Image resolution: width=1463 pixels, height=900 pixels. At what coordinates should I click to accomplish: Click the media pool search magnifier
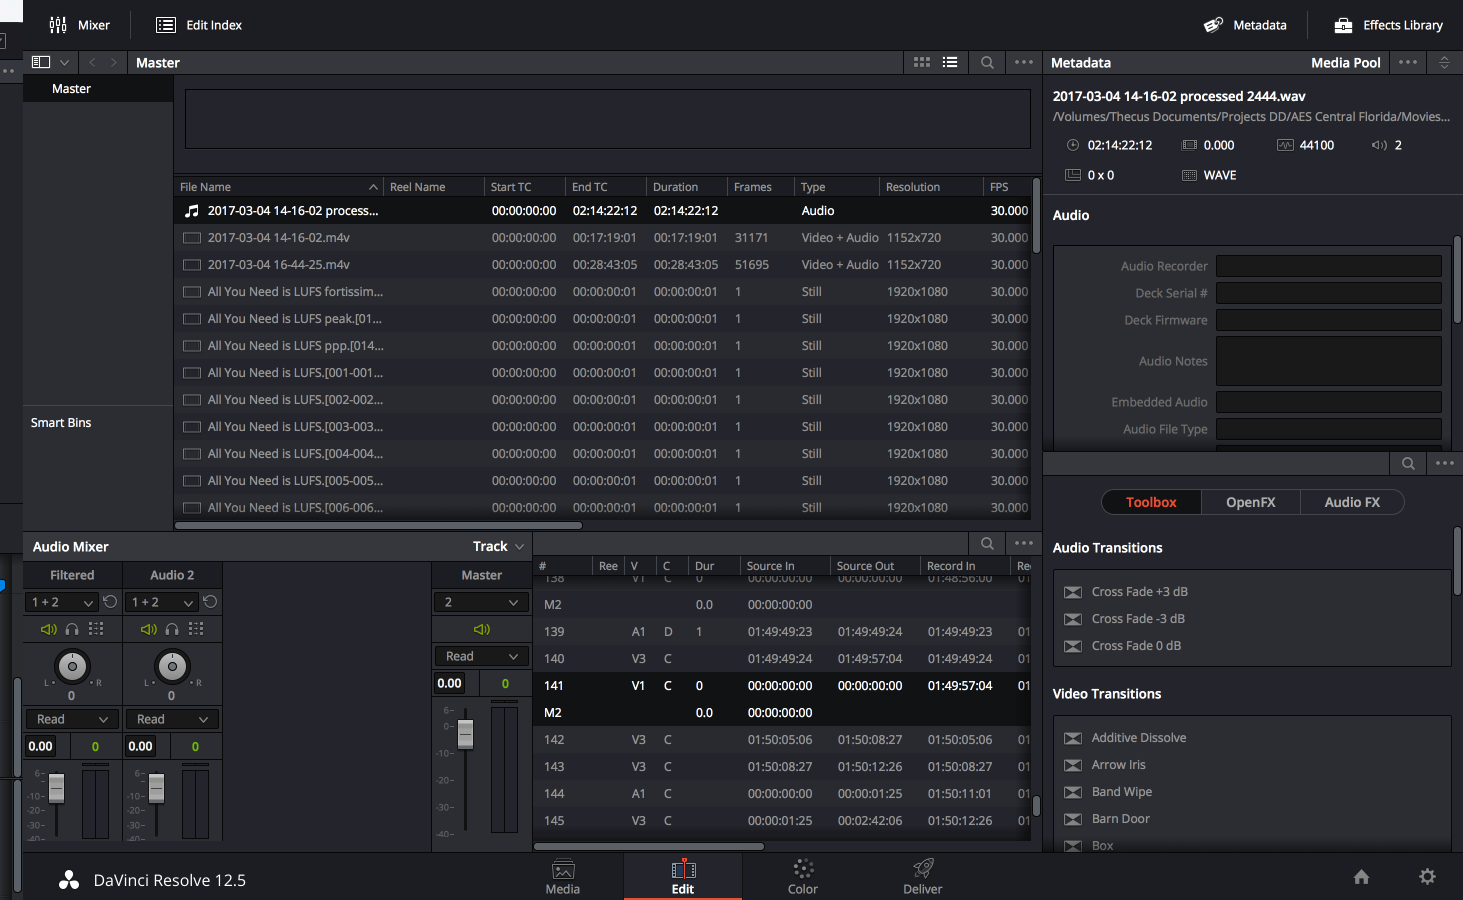[987, 62]
